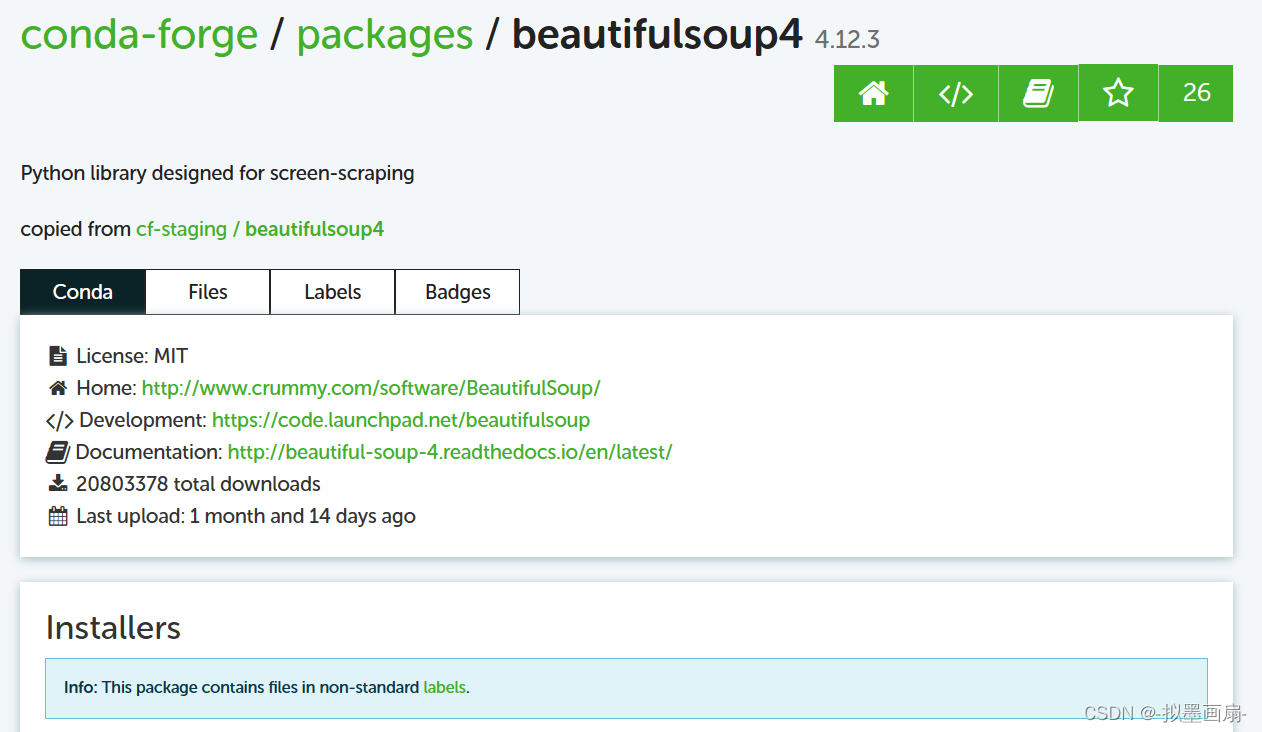Click the 26 favorites count button
Screen dimensions: 1262x732
coord(1196,93)
